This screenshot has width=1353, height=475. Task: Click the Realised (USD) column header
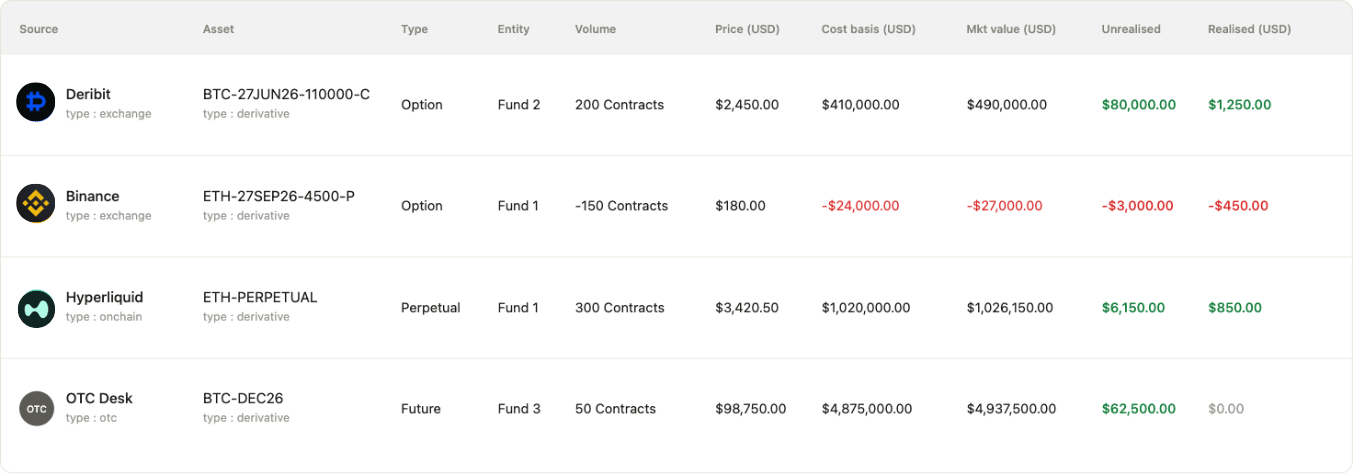point(1249,29)
